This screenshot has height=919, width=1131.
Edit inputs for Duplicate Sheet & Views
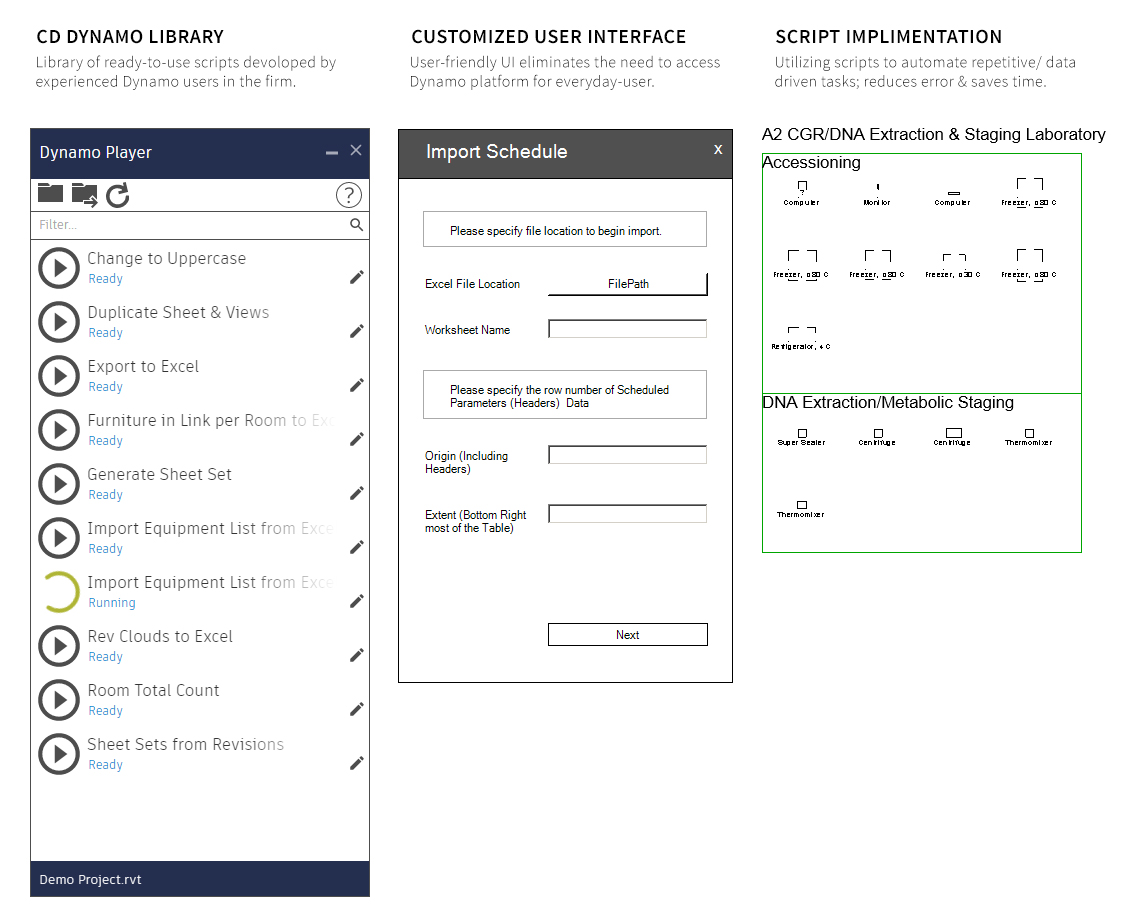[356, 331]
